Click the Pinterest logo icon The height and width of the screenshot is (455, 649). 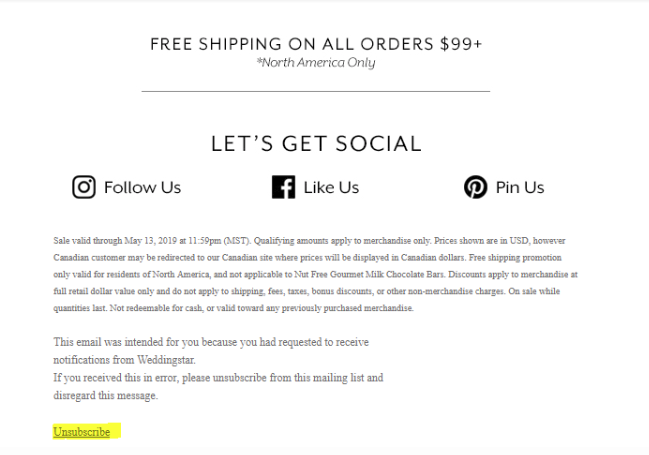click(476, 187)
